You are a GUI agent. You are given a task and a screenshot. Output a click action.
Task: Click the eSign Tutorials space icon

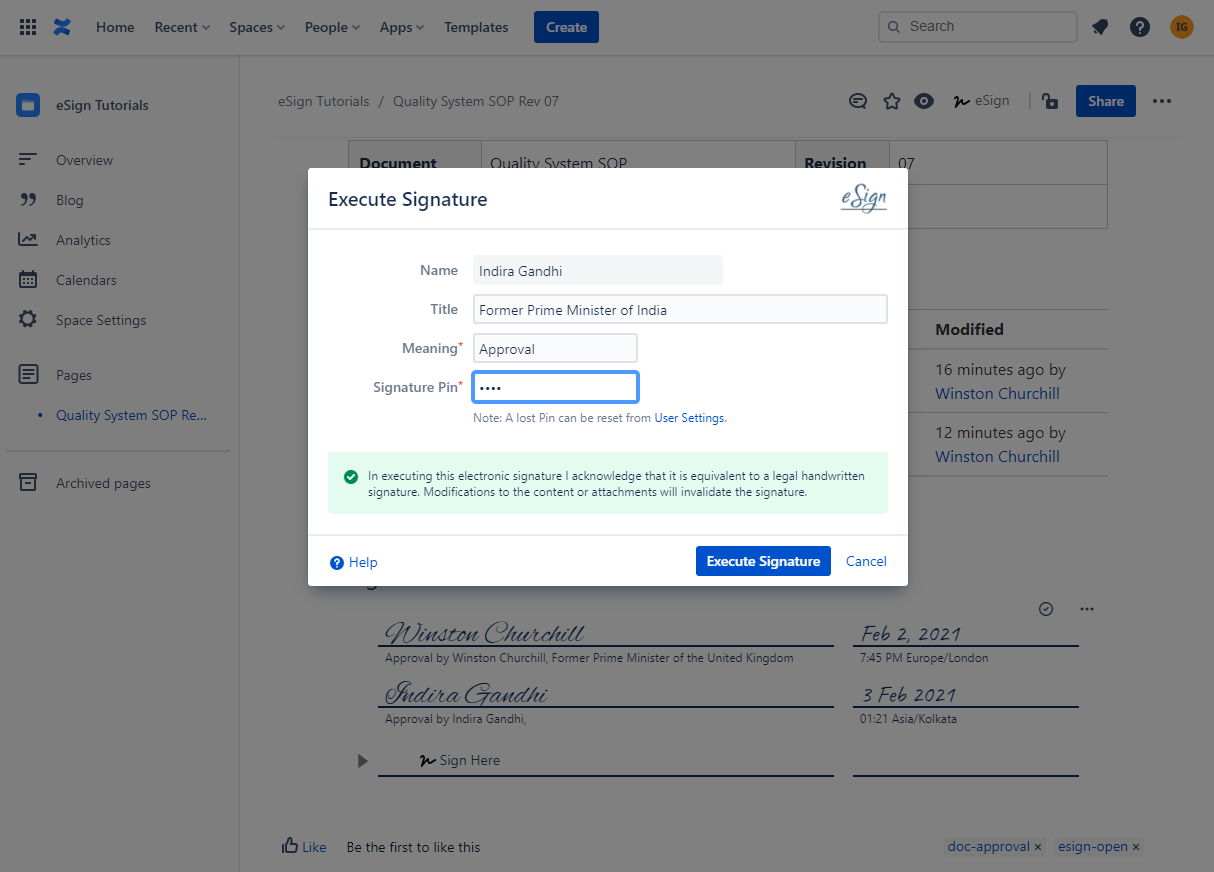[x=28, y=105]
